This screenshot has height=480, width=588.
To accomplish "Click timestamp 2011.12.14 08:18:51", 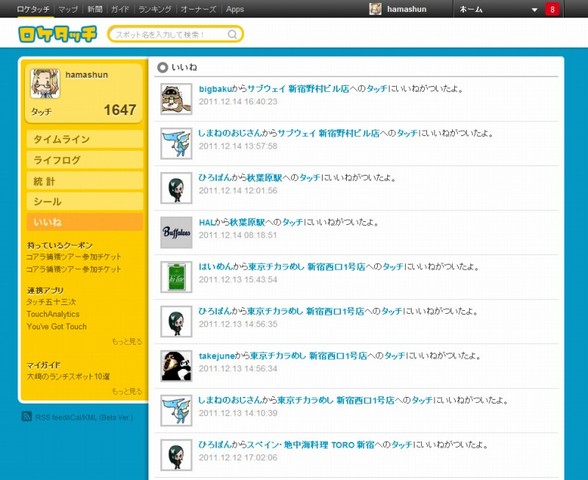I will tap(238, 235).
